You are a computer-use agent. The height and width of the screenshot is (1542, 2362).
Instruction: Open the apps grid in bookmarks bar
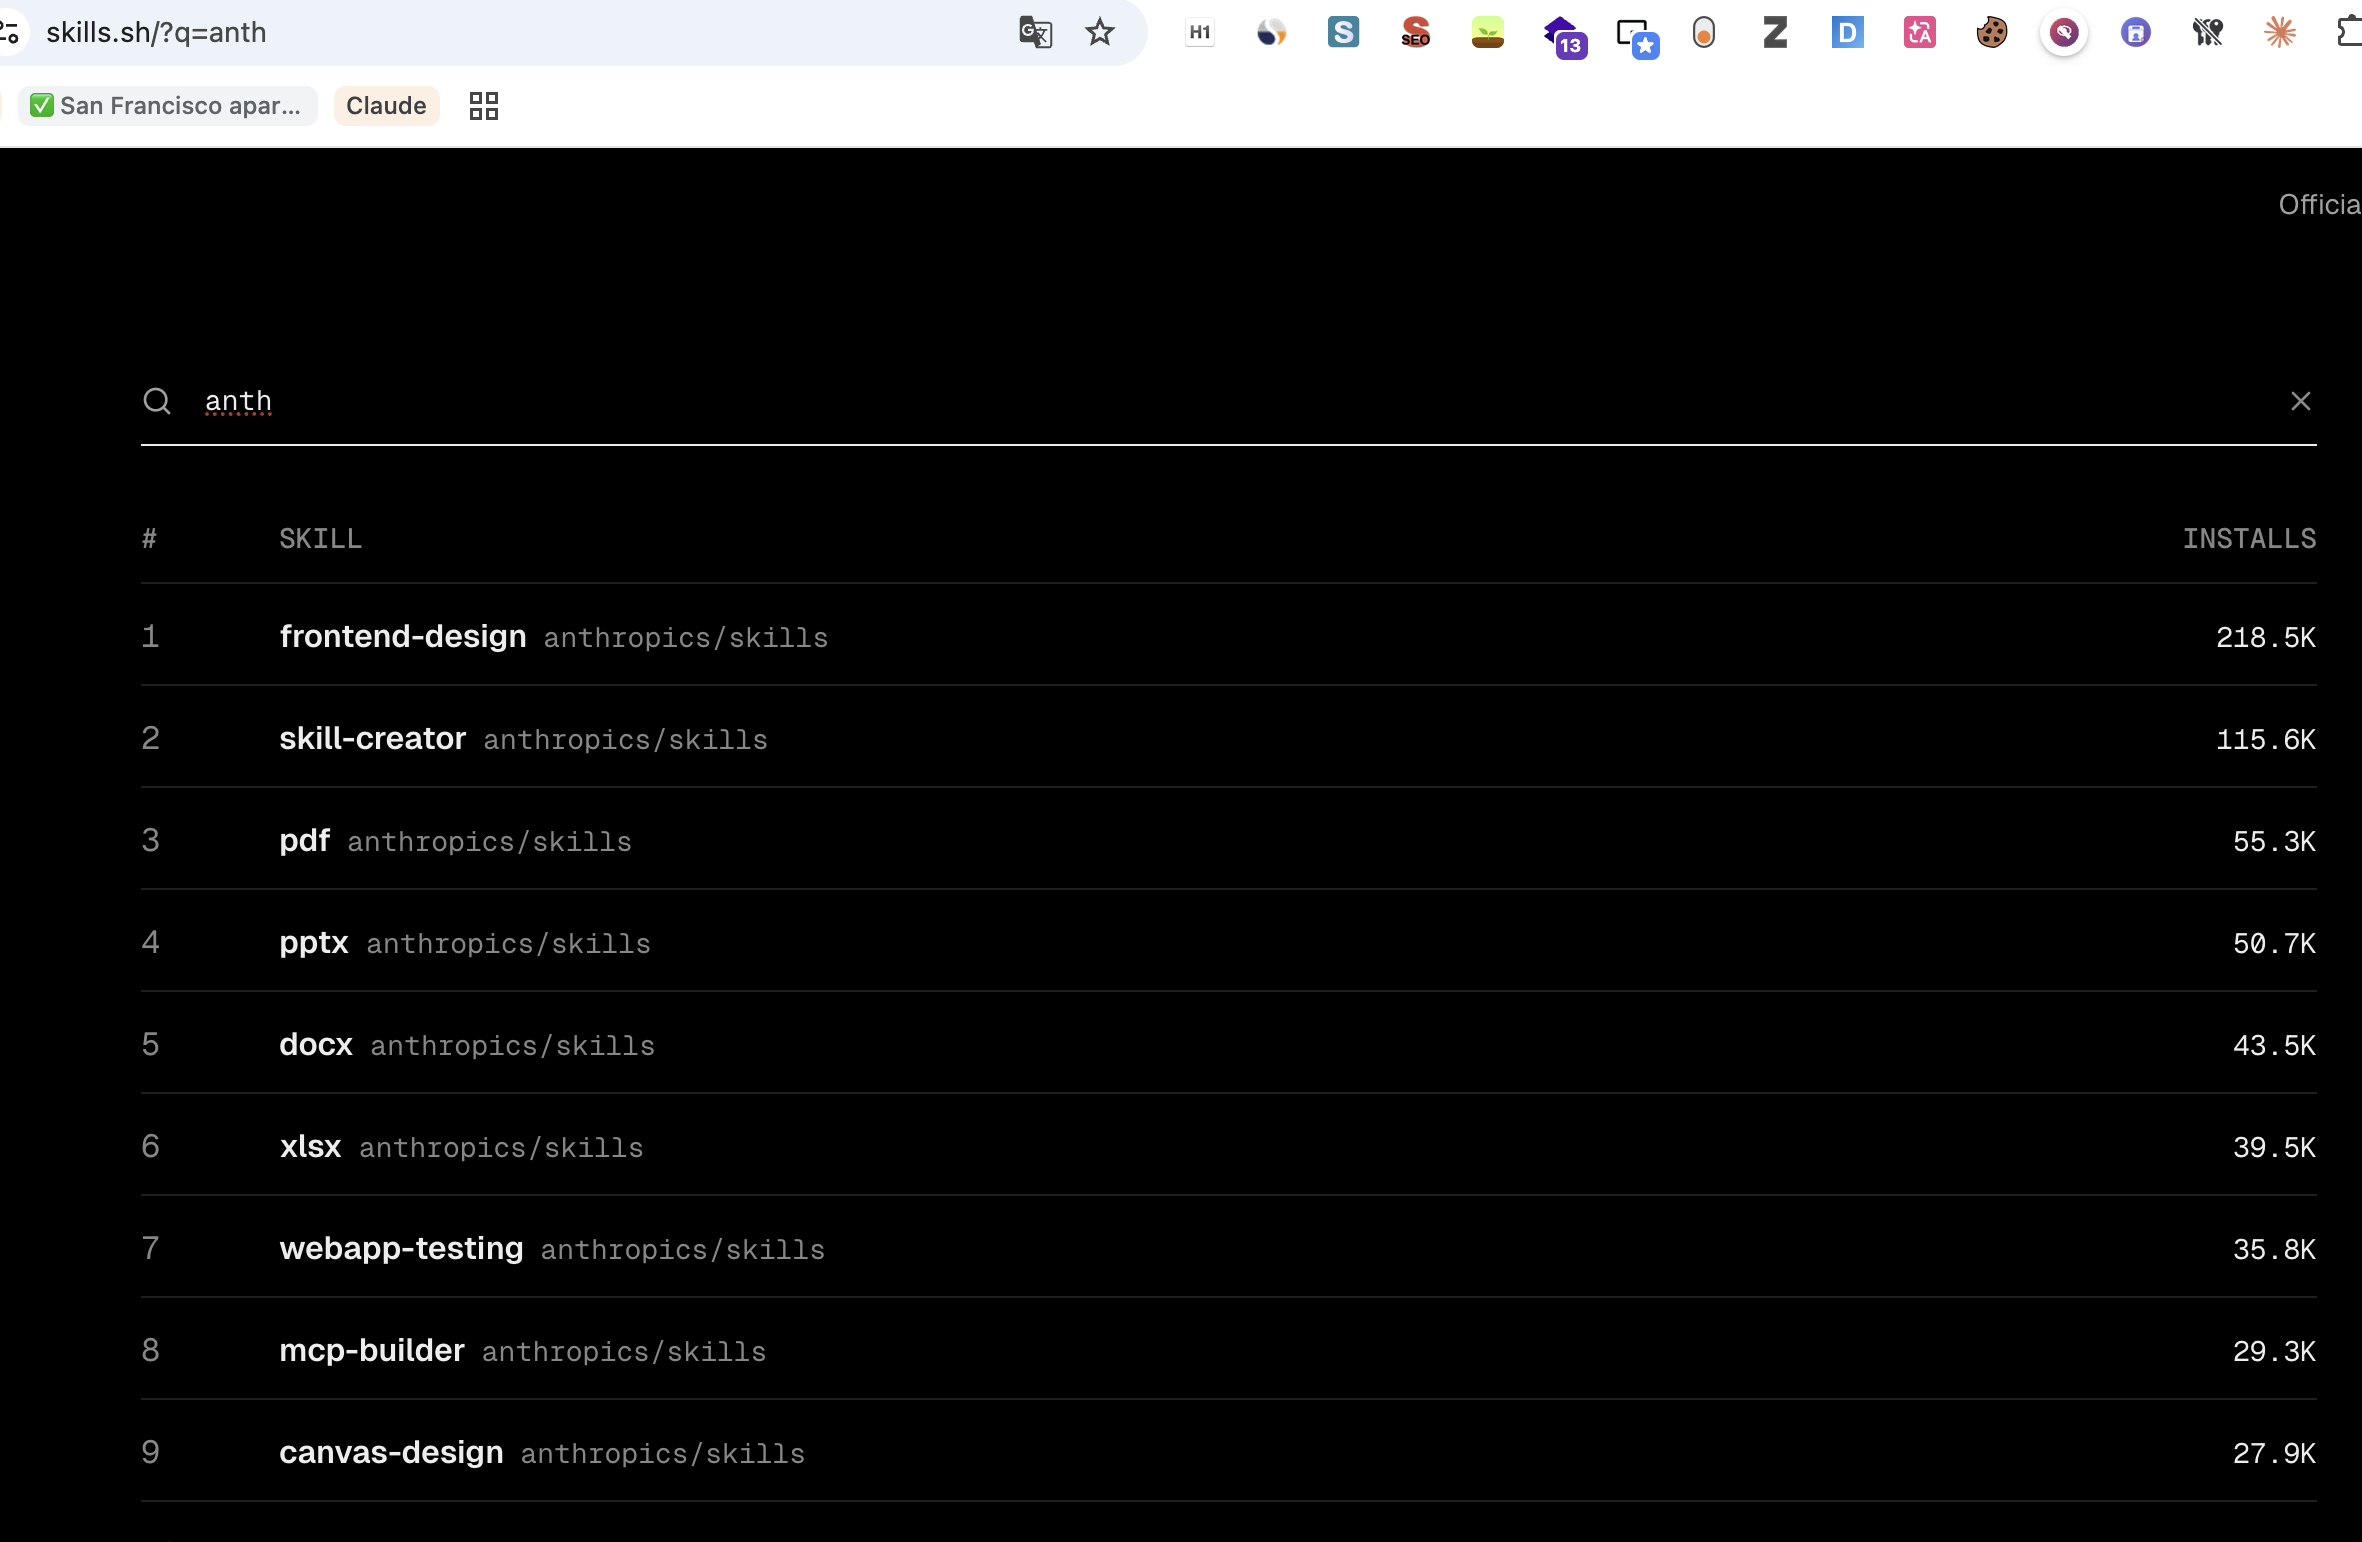pyautogui.click(x=484, y=106)
